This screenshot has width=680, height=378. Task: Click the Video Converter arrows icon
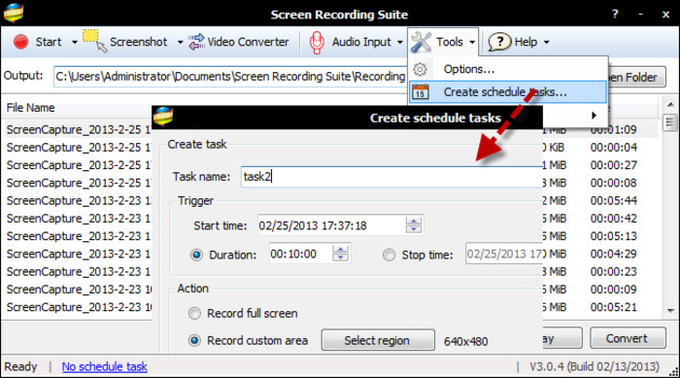pyautogui.click(x=196, y=42)
